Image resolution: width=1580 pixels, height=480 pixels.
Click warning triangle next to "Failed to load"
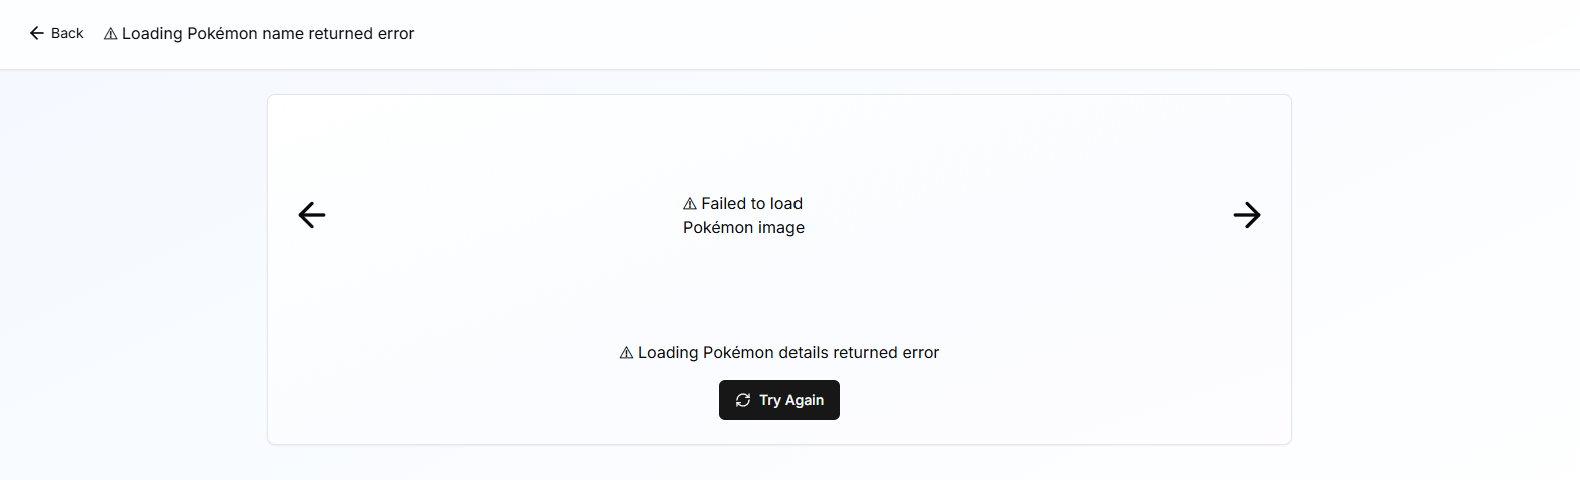690,204
